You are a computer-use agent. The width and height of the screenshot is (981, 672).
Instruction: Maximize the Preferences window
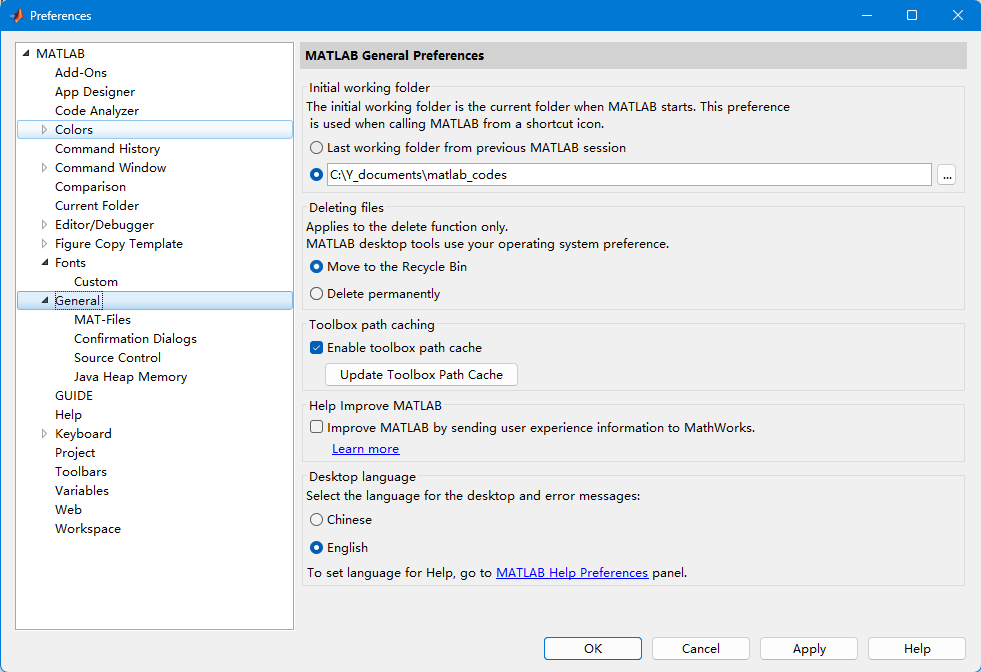912,15
